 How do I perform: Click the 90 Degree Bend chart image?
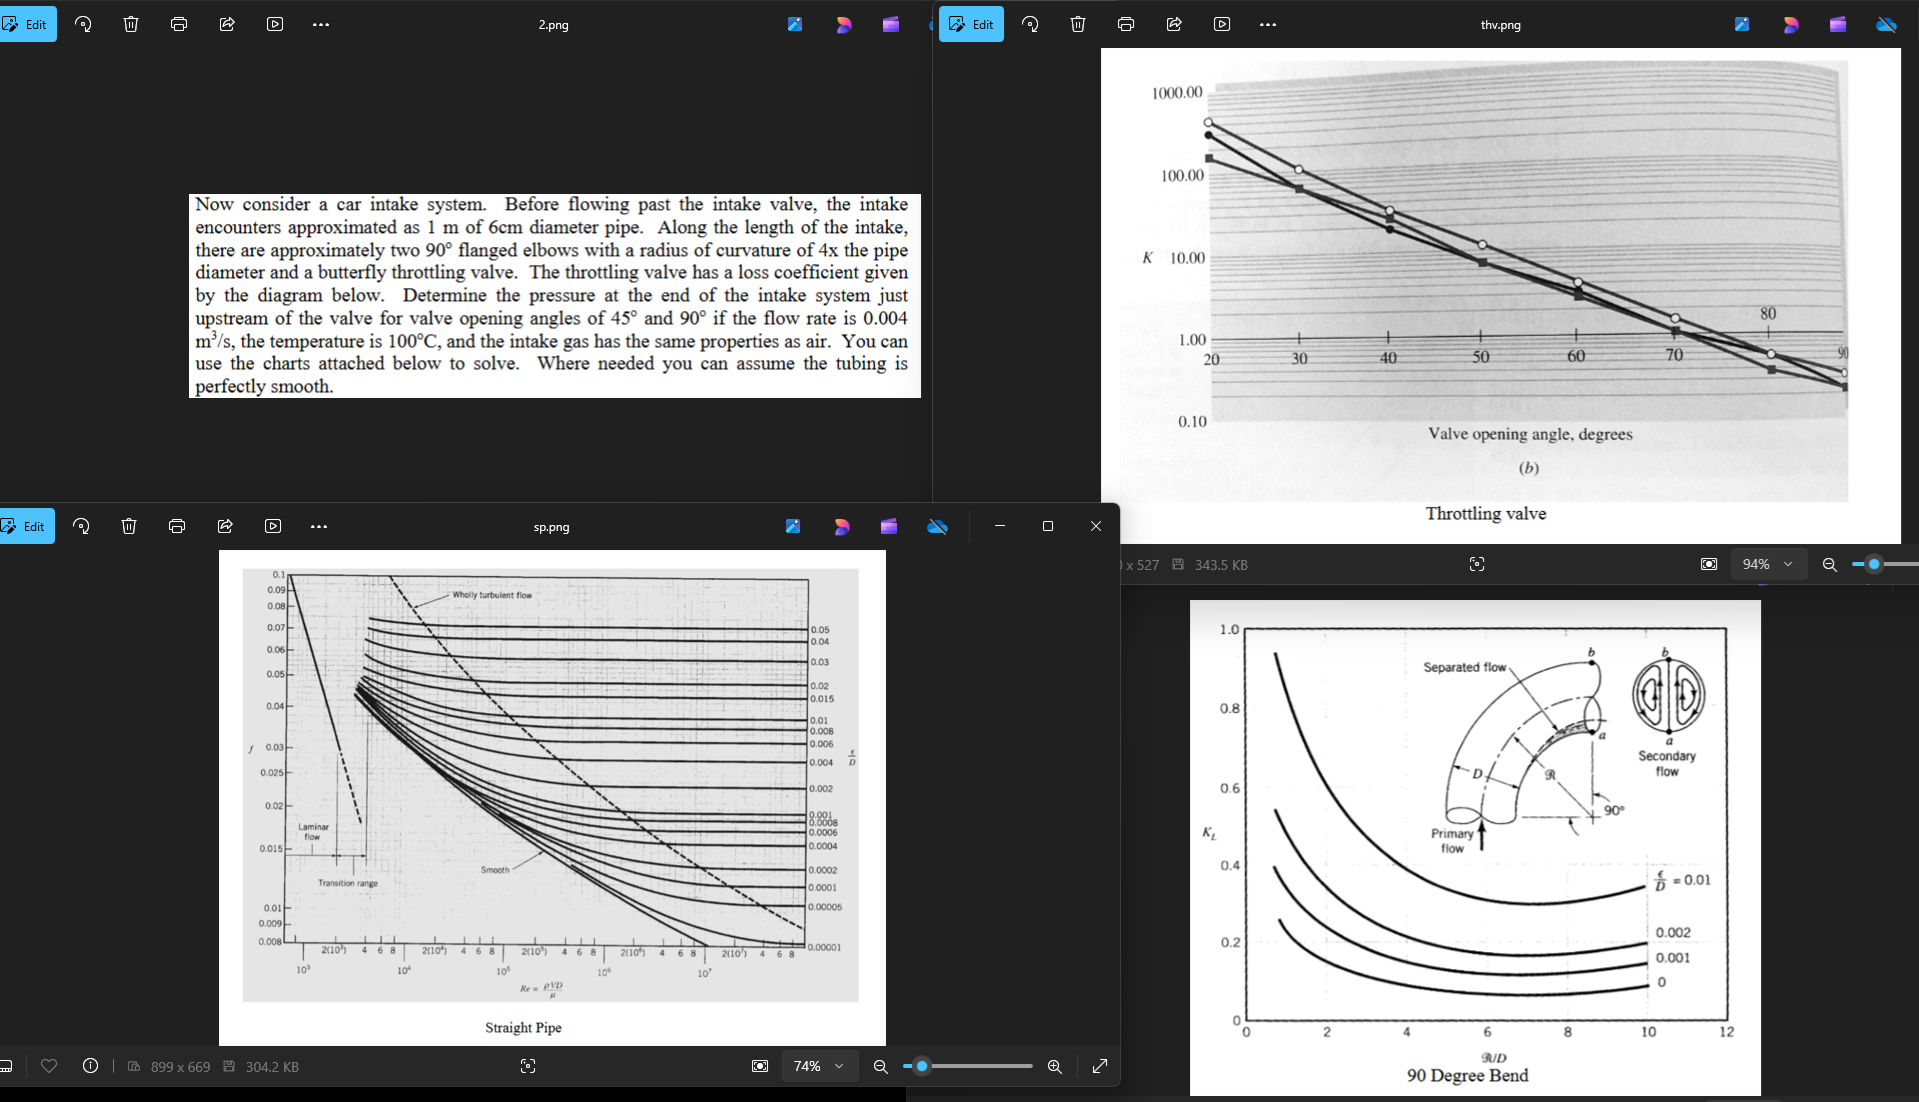1475,847
